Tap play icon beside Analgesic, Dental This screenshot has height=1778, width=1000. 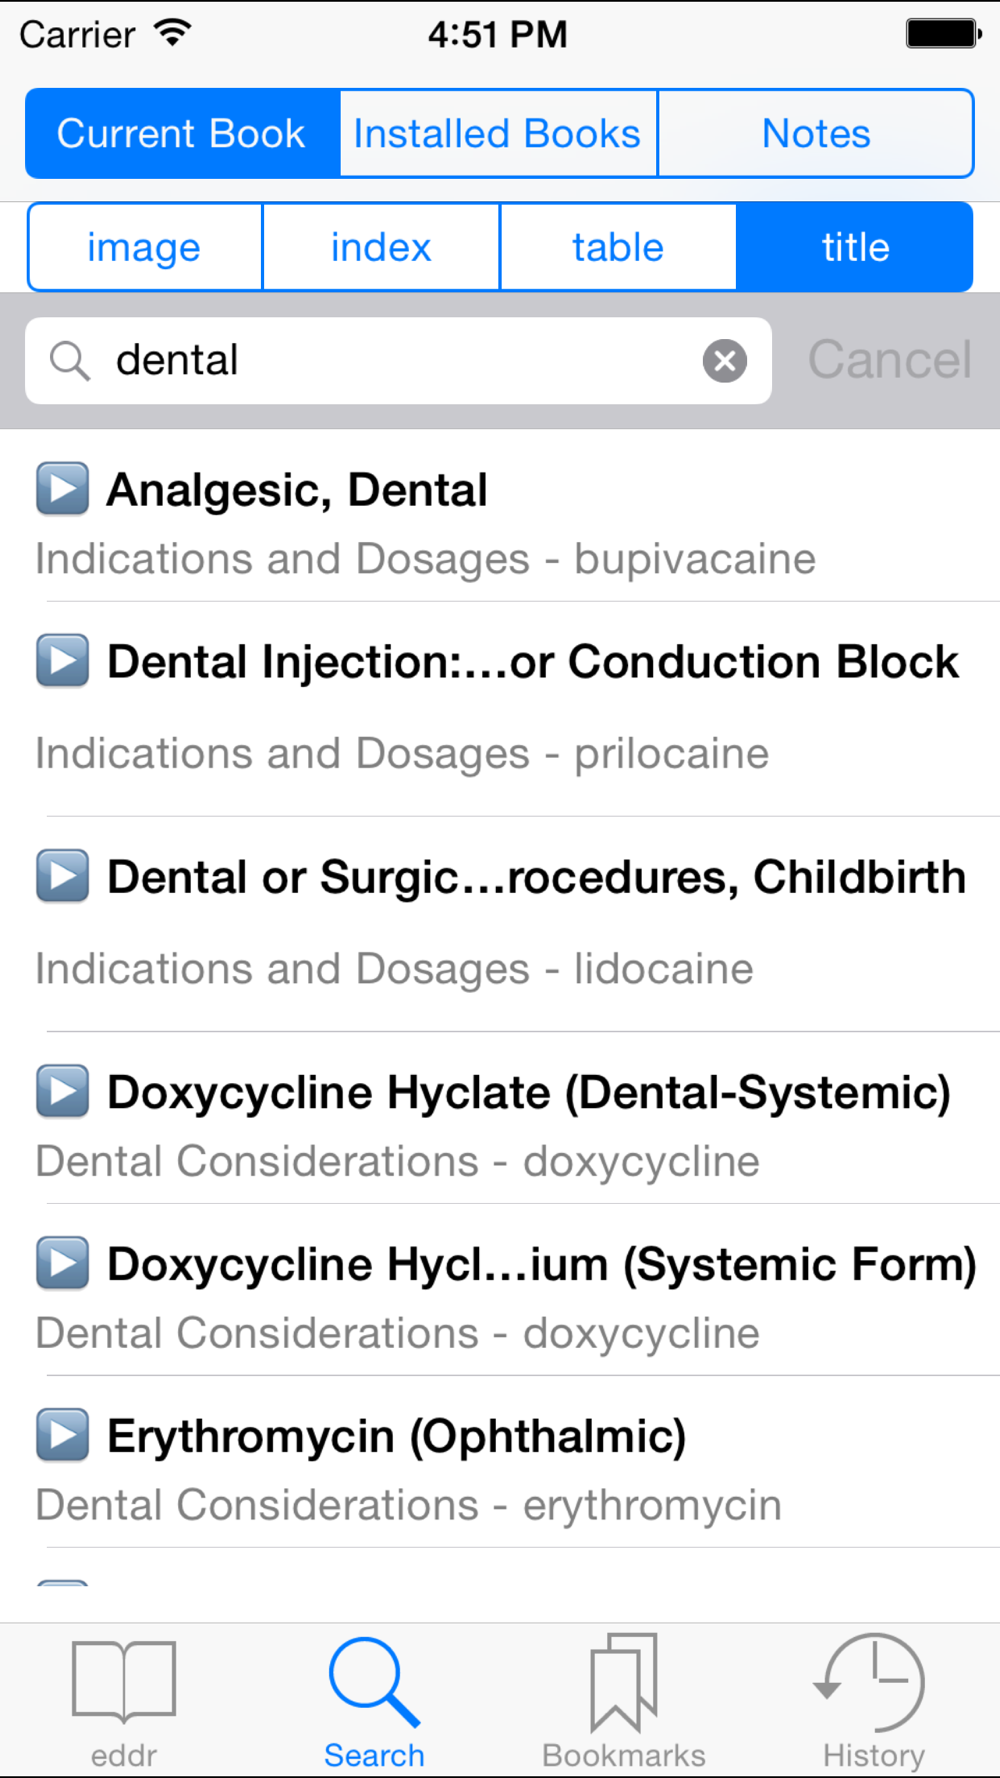pyautogui.click(x=63, y=489)
